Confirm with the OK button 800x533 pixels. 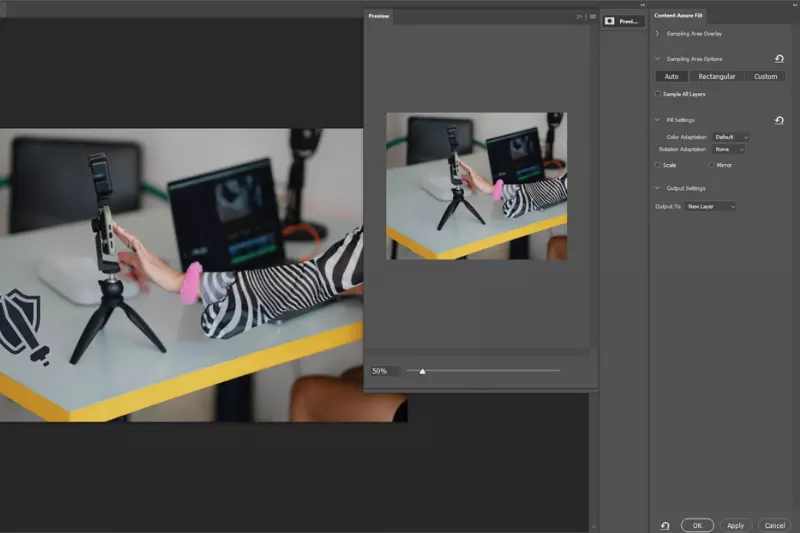pyautogui.click(x=697, y=525)
